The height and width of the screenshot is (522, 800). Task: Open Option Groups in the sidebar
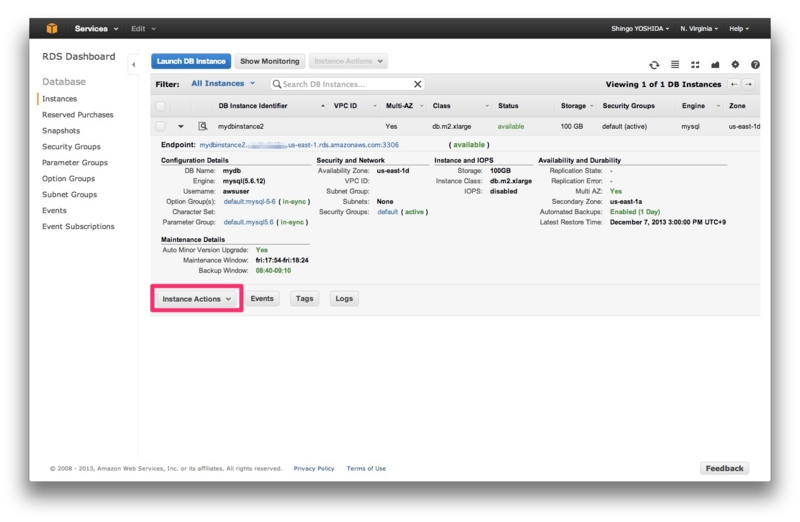68,179
